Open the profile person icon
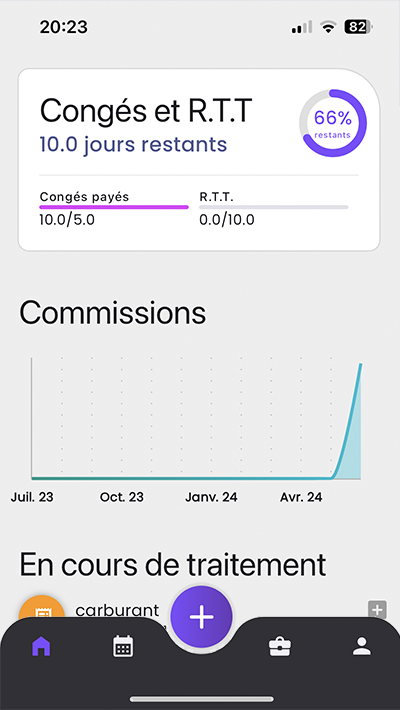 point(362,646)
